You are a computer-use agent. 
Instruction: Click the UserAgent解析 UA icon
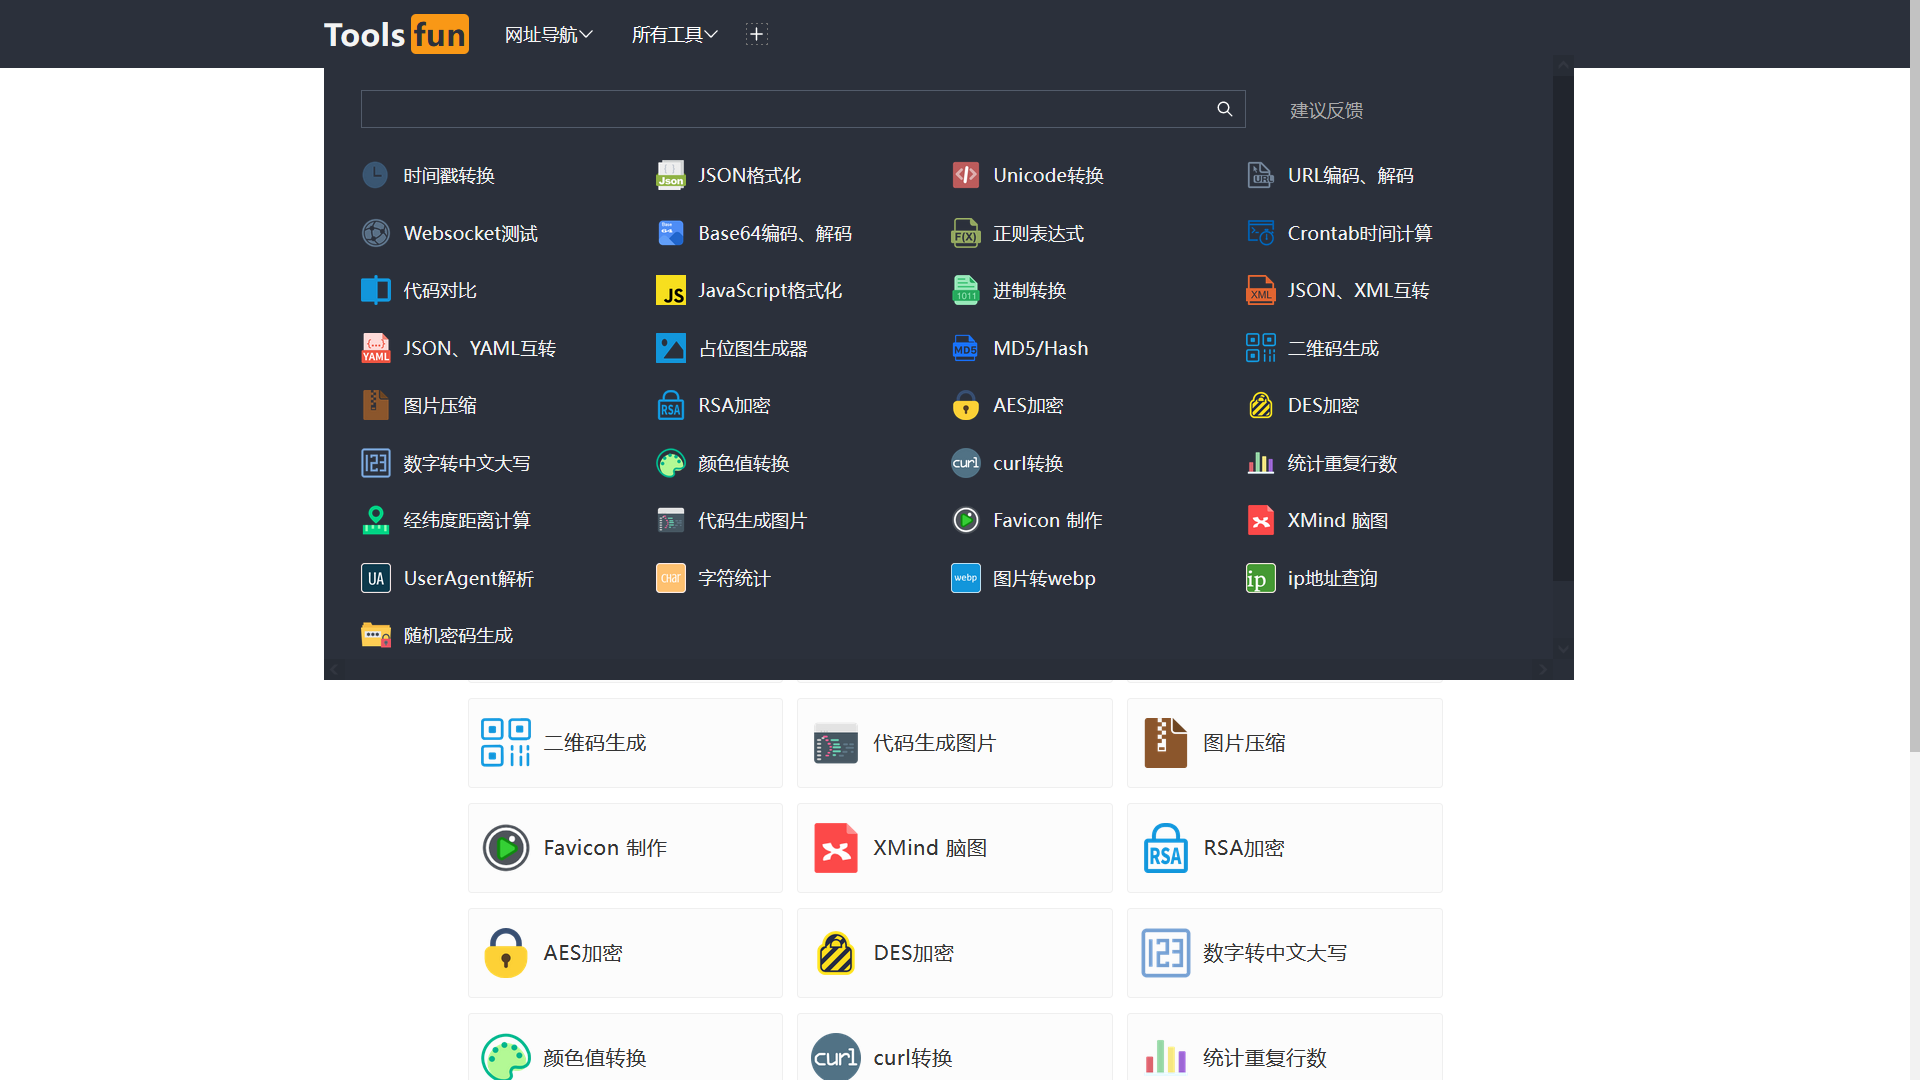click(x=375, y=578)
